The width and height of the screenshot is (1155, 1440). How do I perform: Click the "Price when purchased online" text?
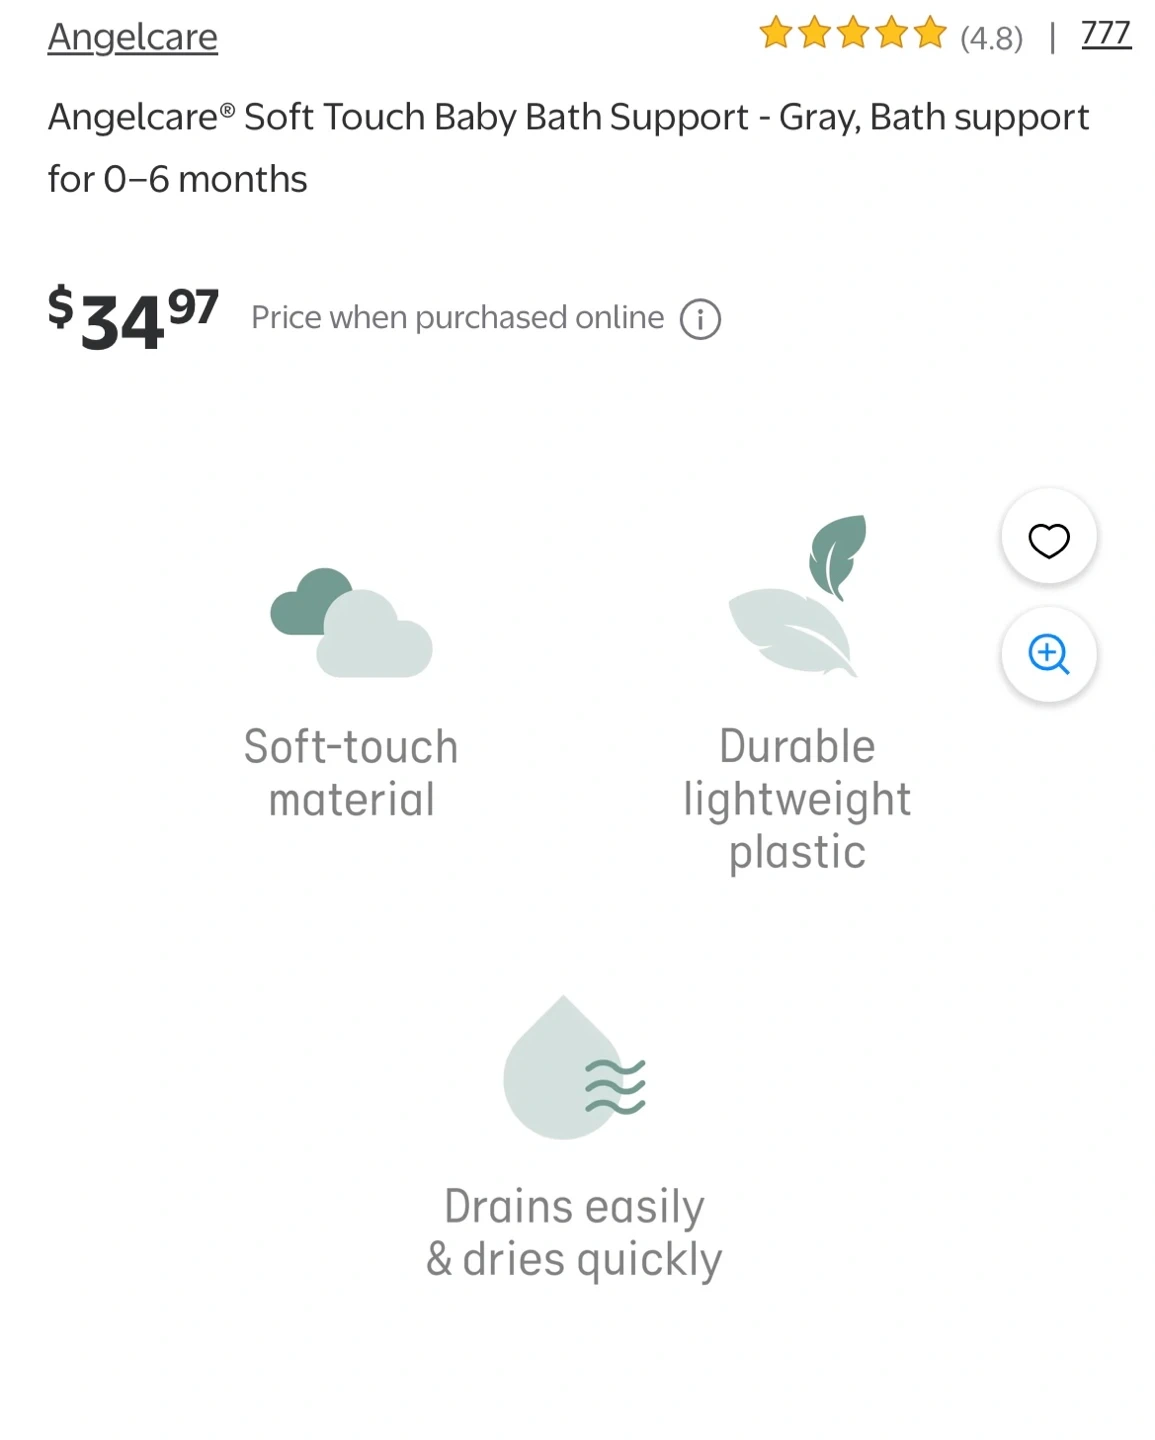pos(457,318)
